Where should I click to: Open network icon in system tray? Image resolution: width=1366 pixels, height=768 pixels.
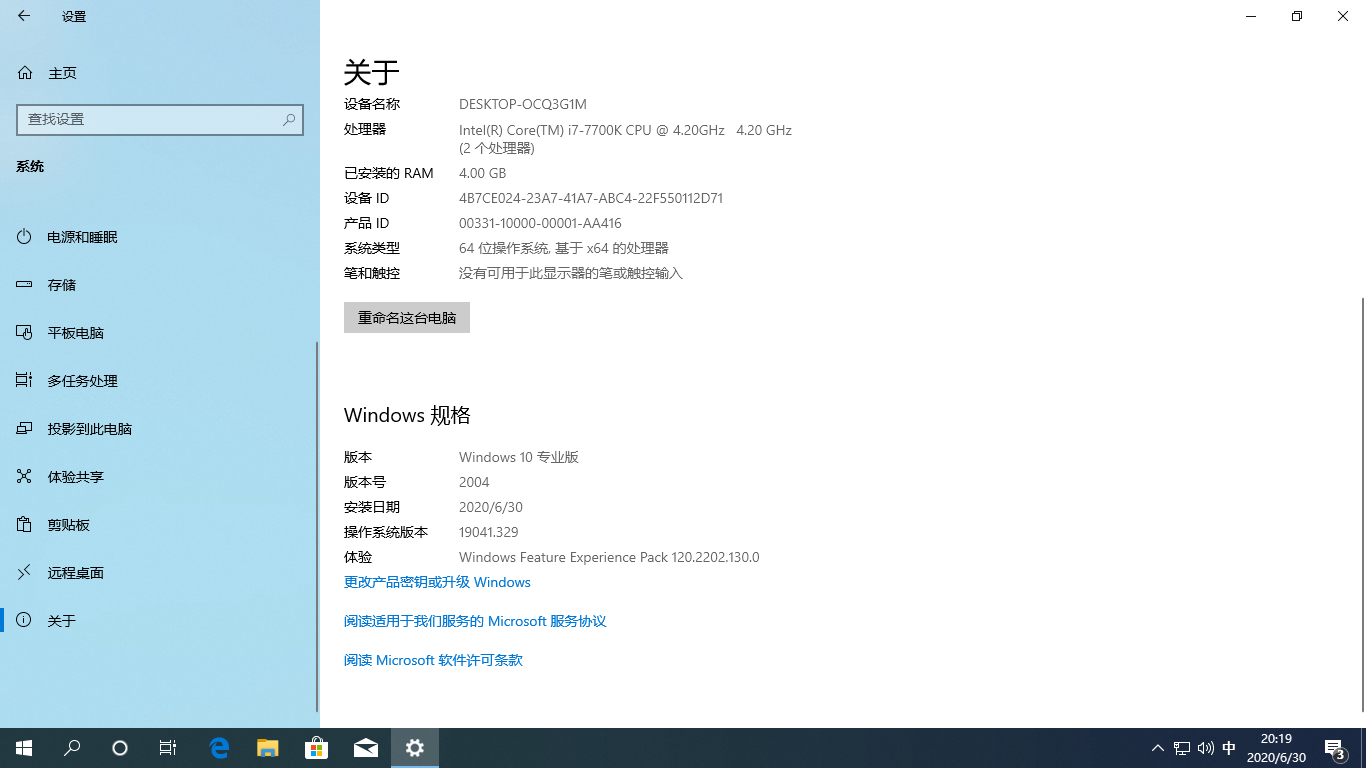[1182, 748]
